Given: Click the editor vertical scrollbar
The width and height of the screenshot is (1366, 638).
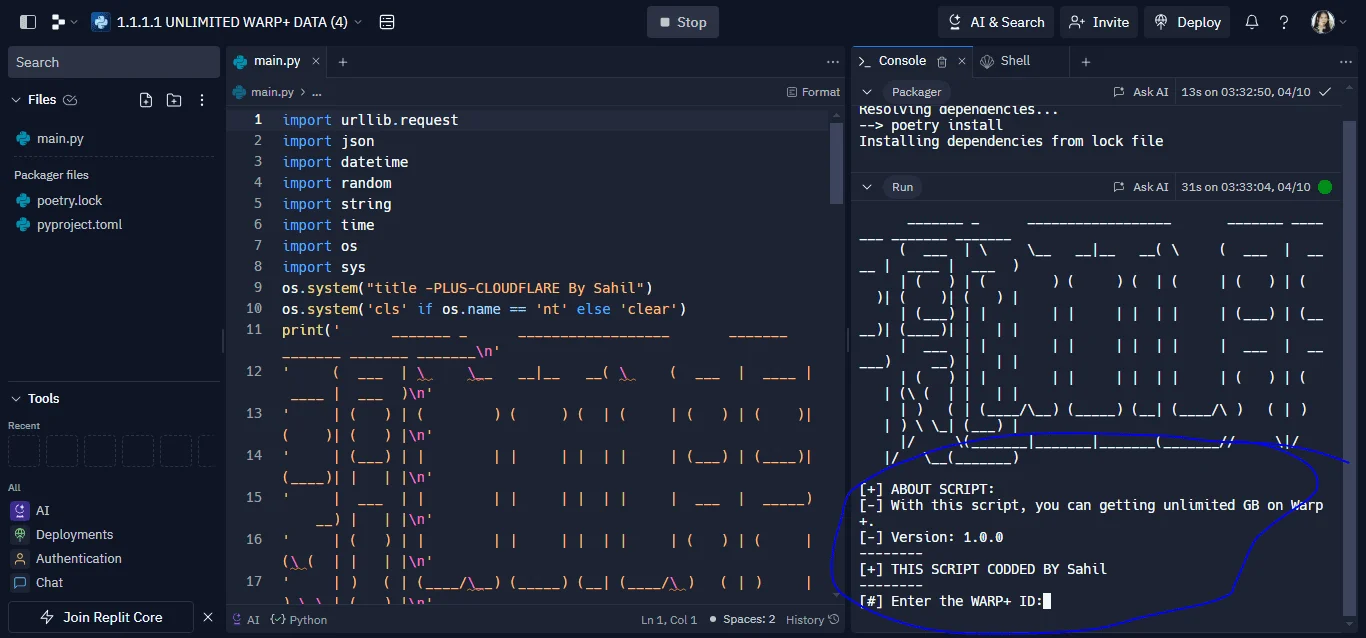Looking at the screenshot, I should (x=836, y=164).
